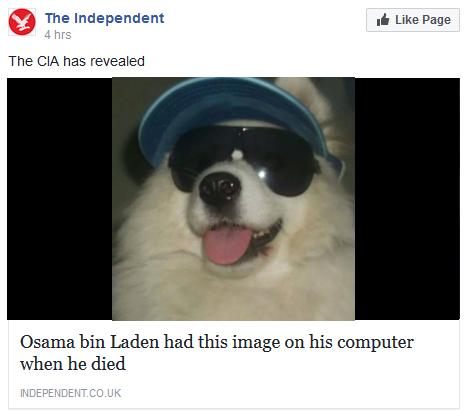Open The Independent page name link
The width and height of the screenshot is (469, 419).
click(104, 18)
